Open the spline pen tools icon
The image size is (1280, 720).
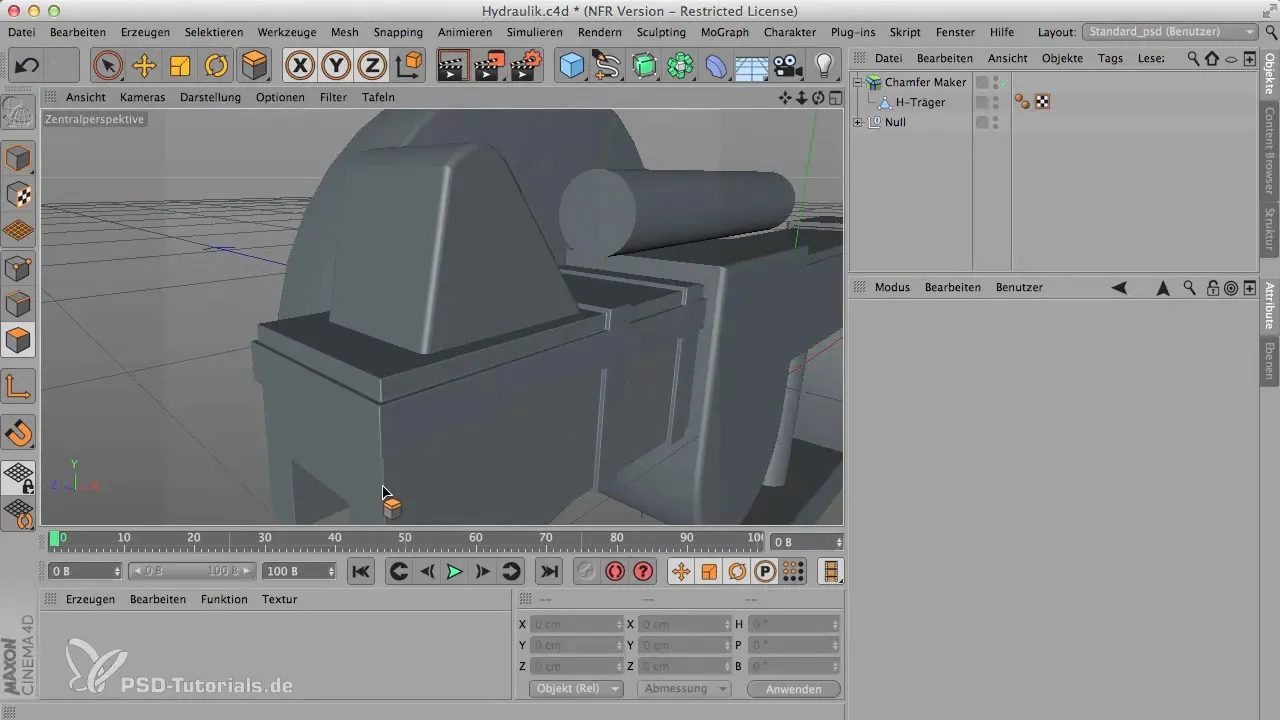(x=608, y=66)
